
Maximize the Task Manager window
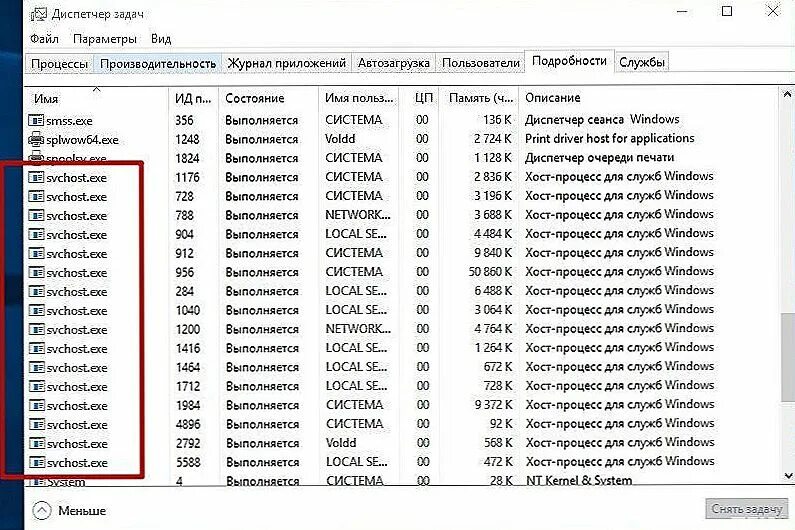(727, 11)
